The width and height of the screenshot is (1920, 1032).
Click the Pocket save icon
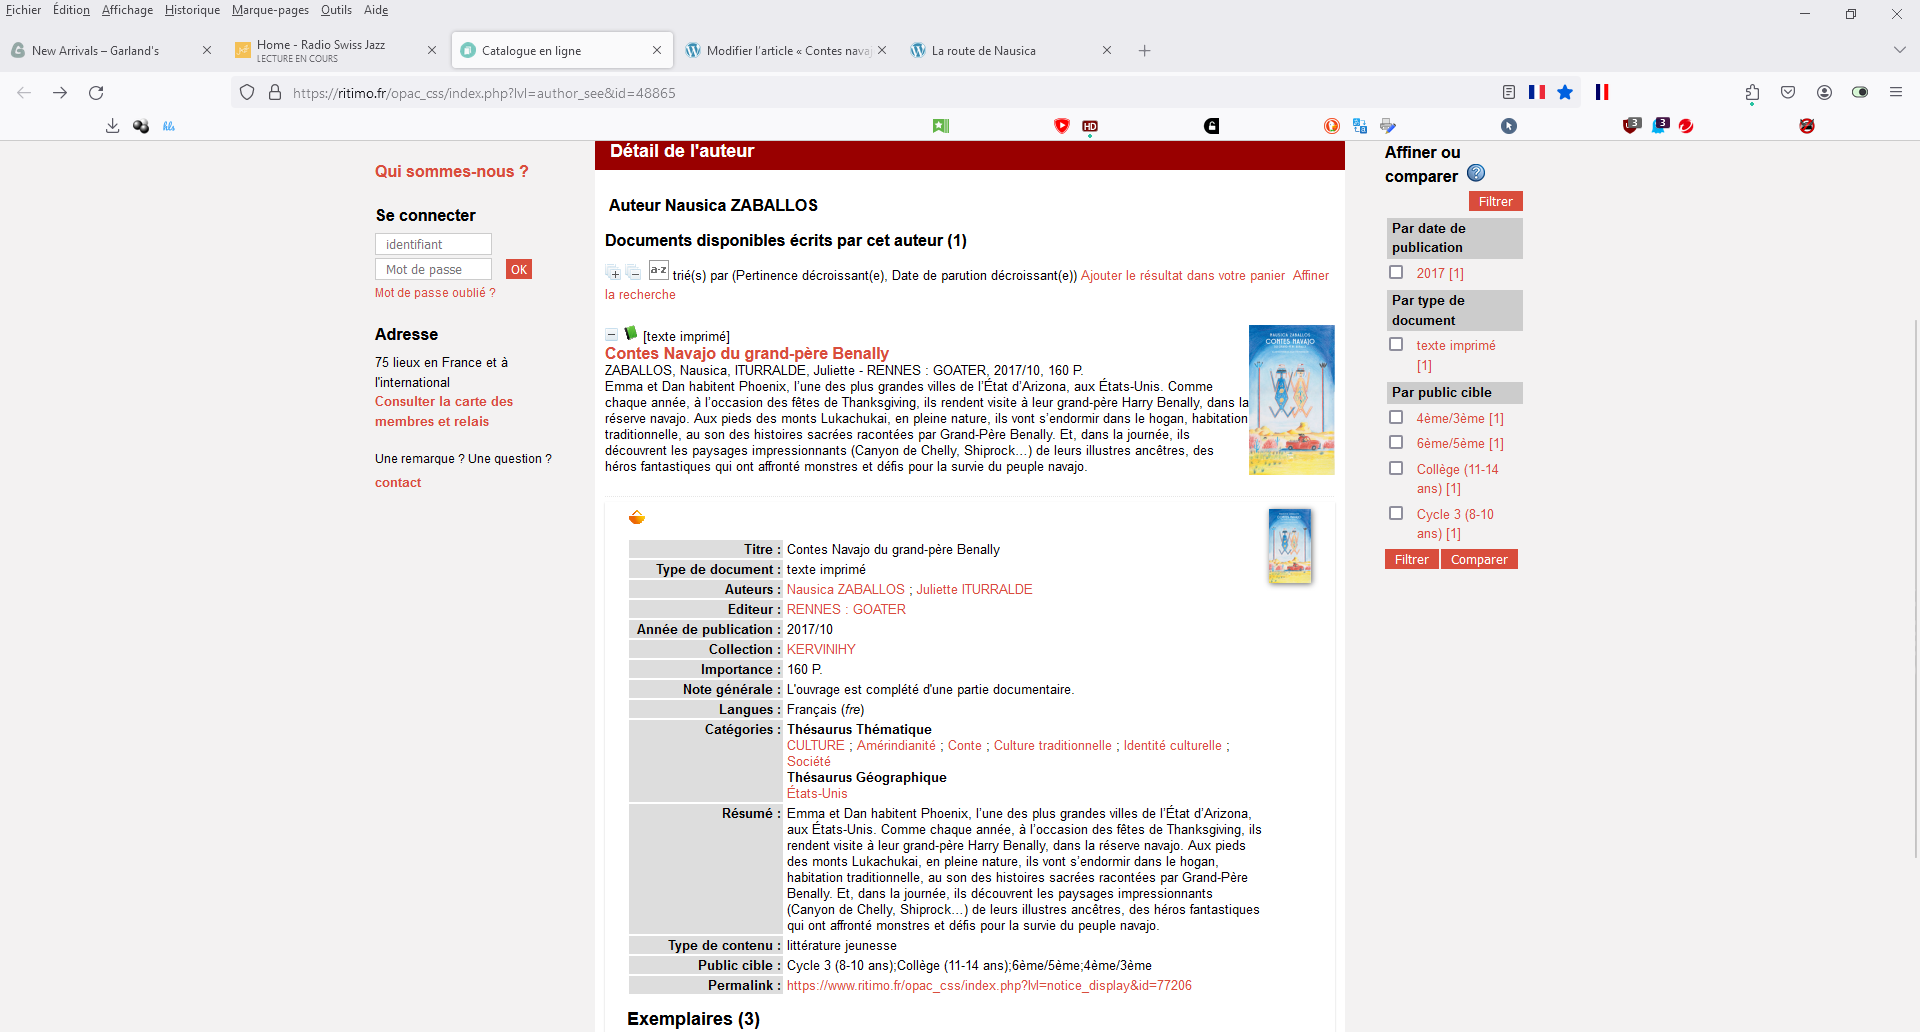[1788, 92]
